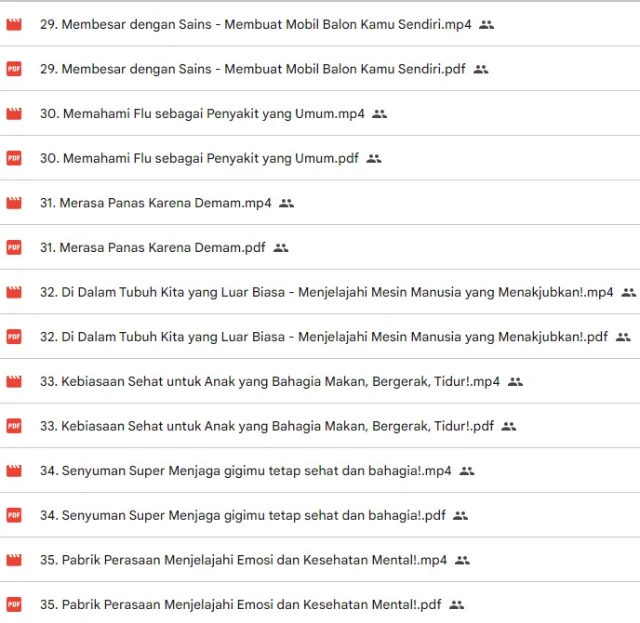
Task: Select 35. Pabrik Perasaan Menjelajahi Emosi.mp4
Action: tap(243, 560)
